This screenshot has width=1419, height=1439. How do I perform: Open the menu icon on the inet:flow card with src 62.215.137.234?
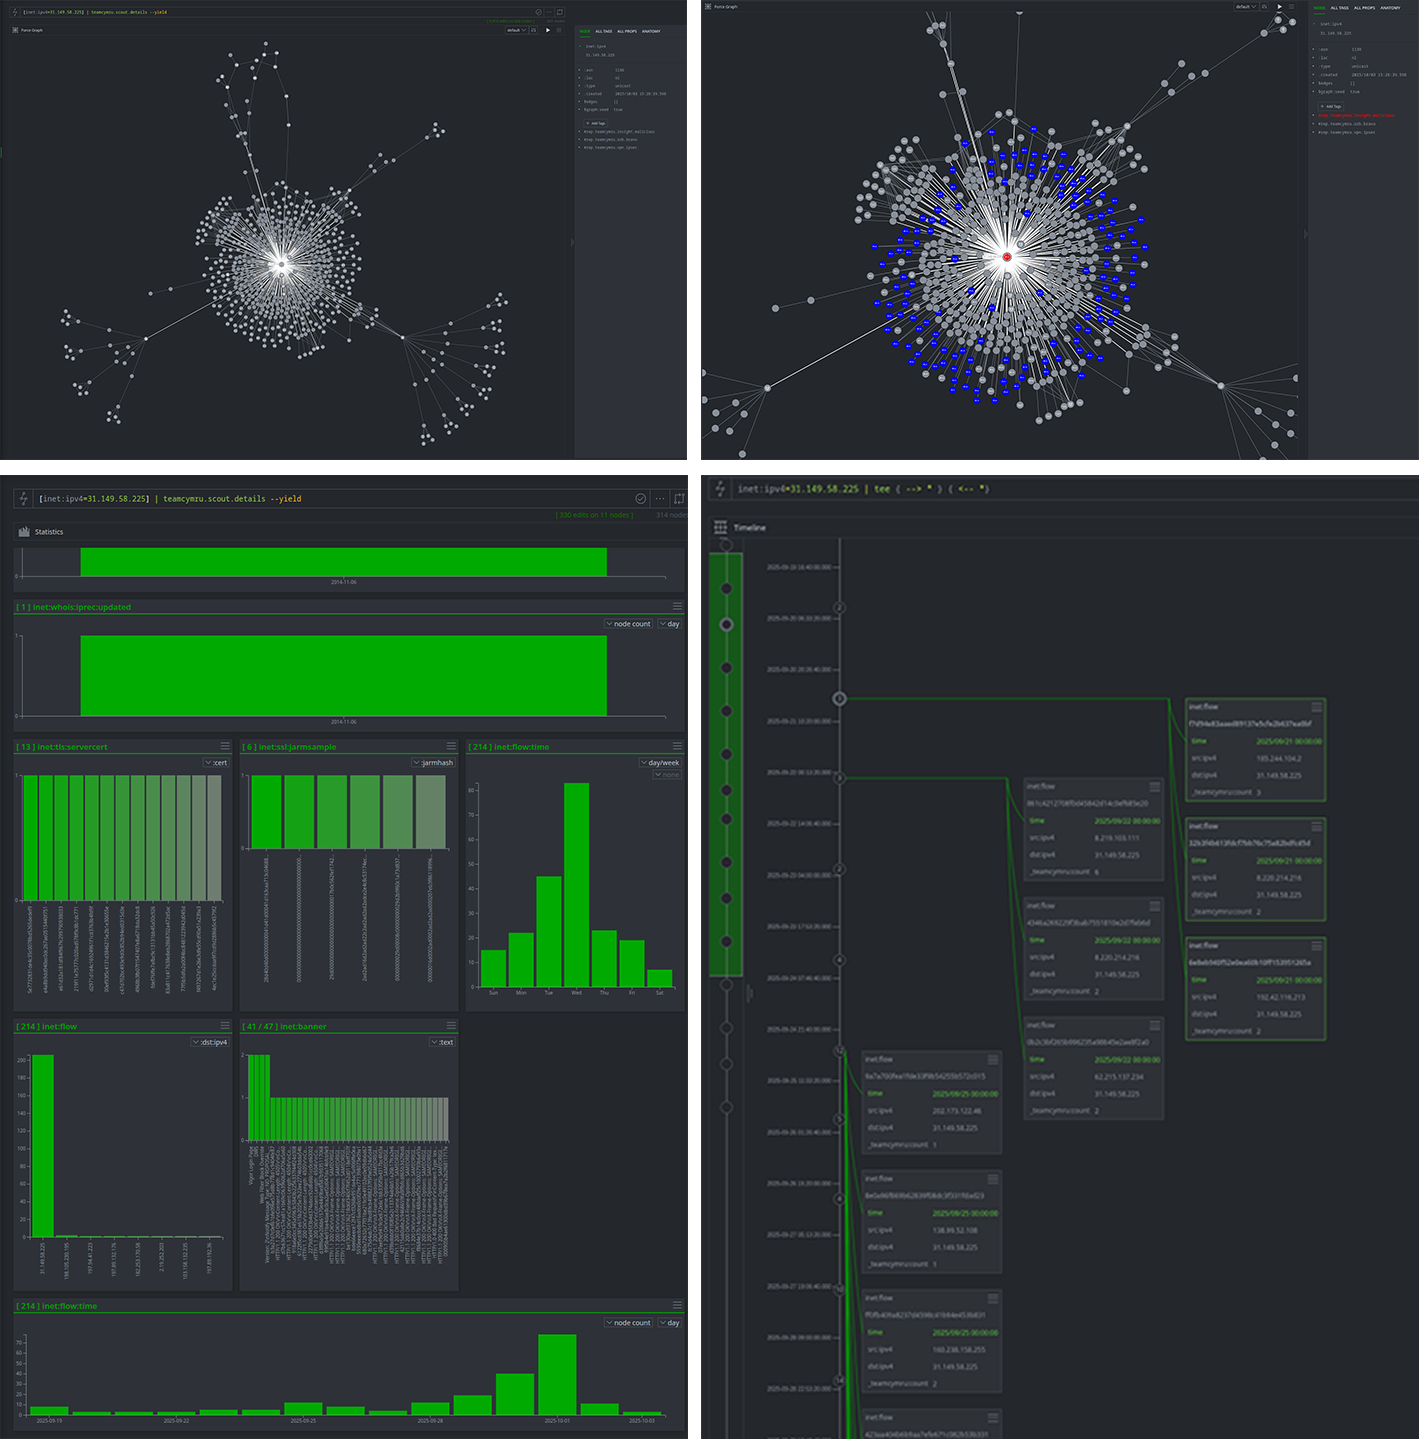pyautogui.click(x=1155, y=1026)
